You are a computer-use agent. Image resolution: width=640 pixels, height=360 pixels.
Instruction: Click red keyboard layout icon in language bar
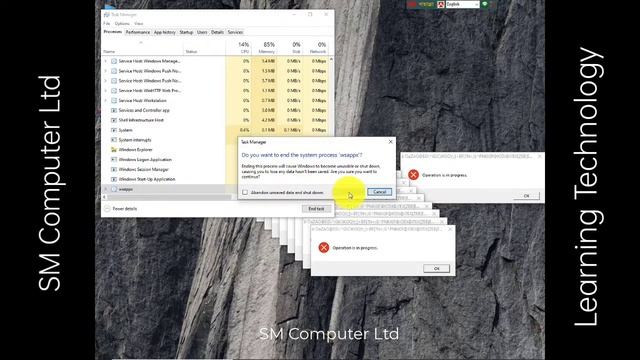[441, 4]
